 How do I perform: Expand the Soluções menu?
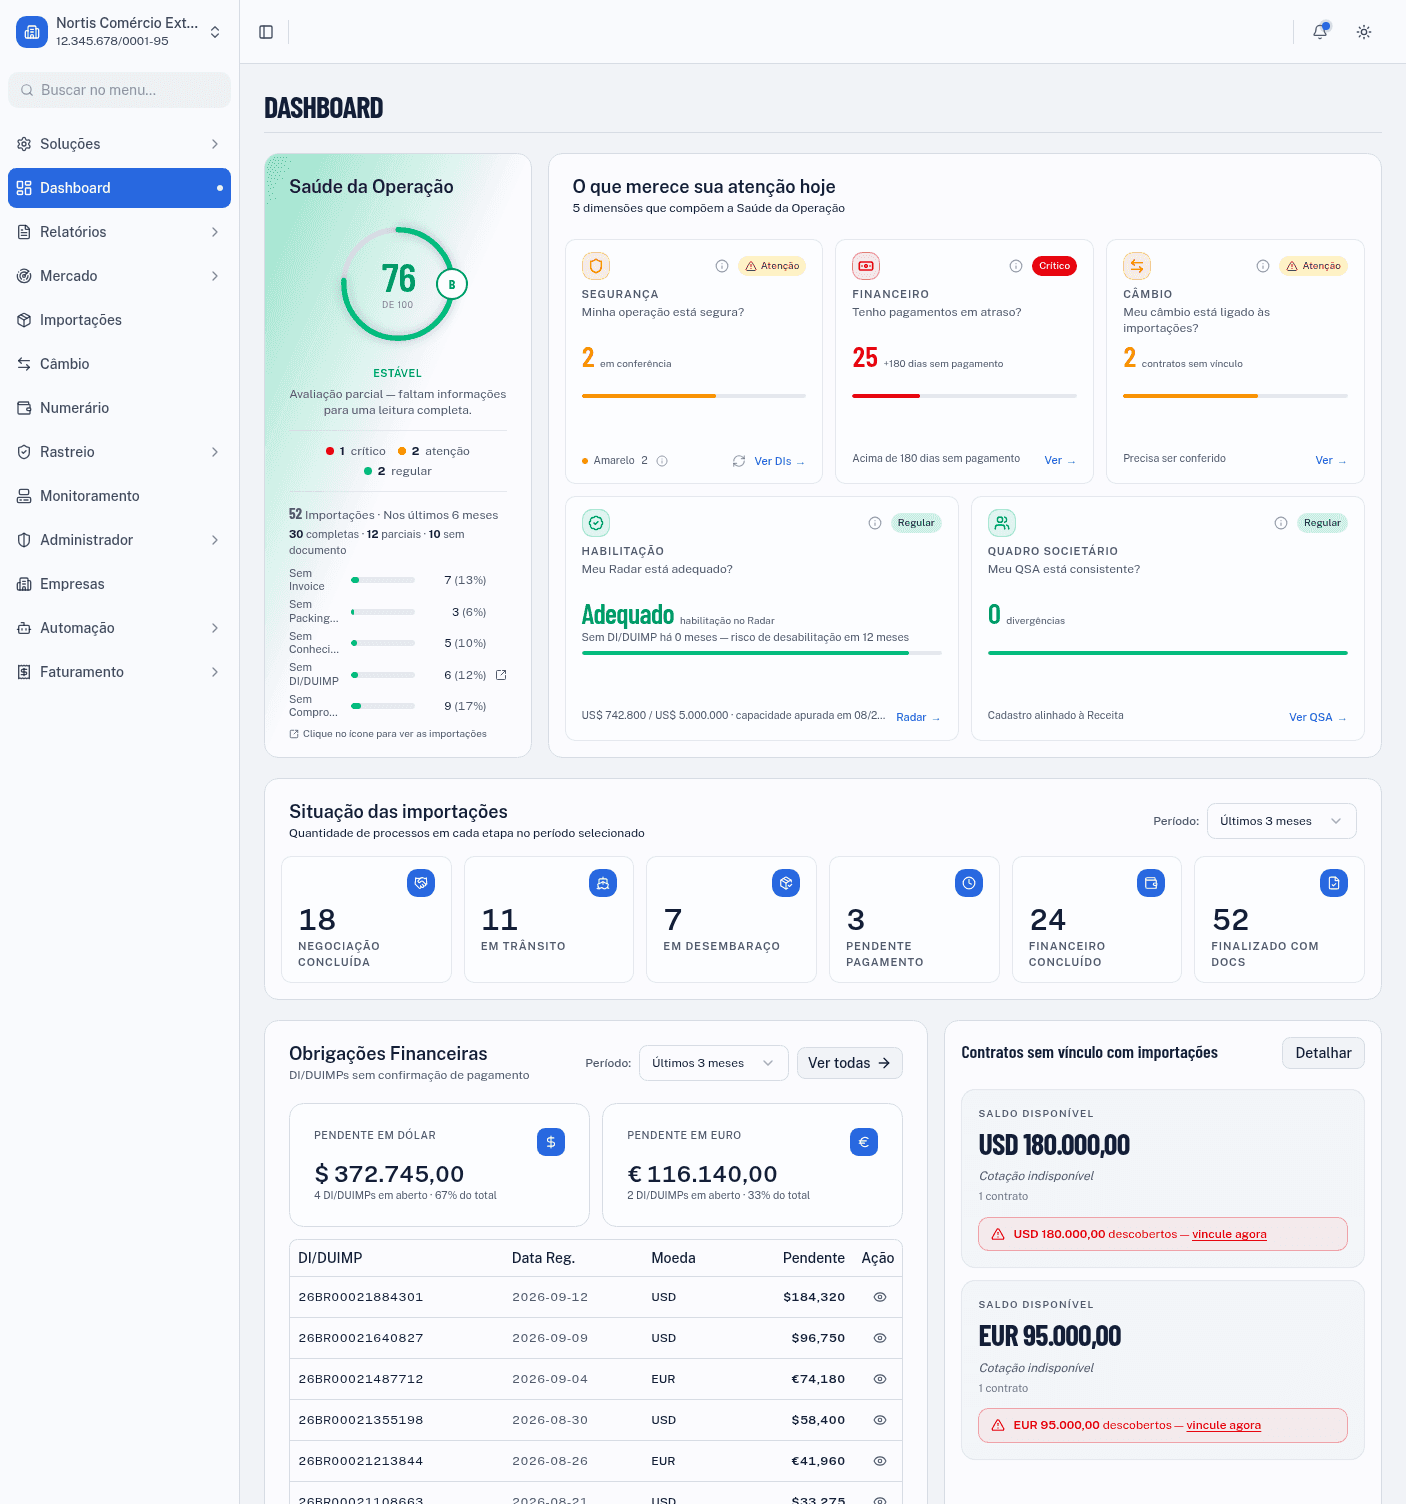coord(119,144)
